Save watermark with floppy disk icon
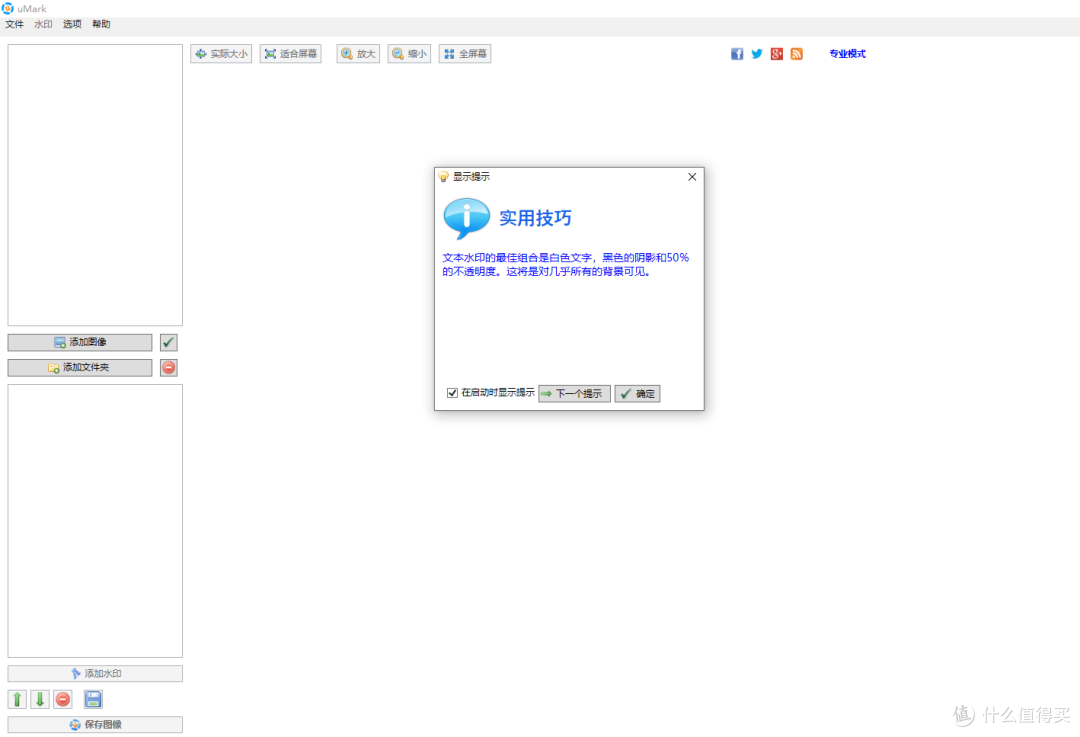This screenshot has width=1080, height=737. pos(93,700)
